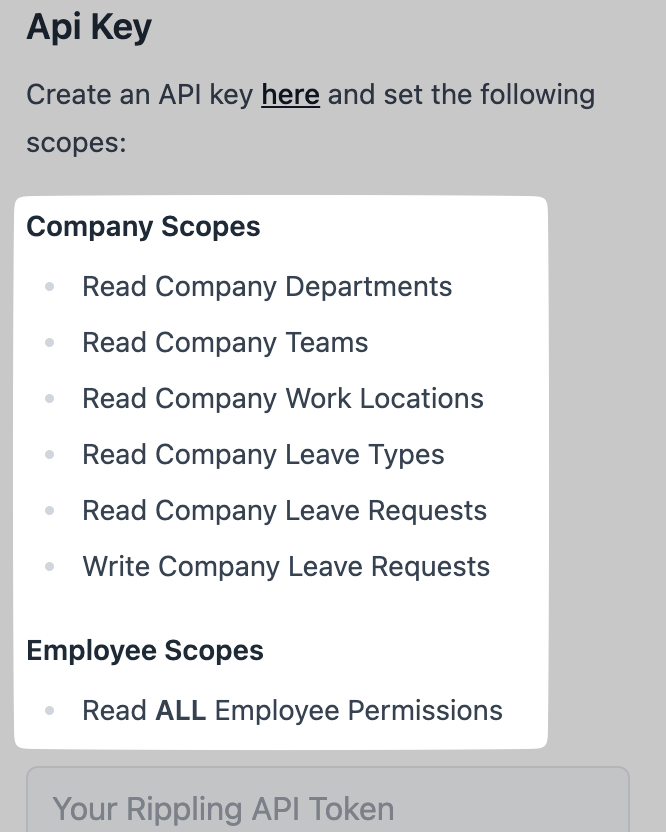
Task: Focus the Your Rippling API Token field
Action: 327,806
